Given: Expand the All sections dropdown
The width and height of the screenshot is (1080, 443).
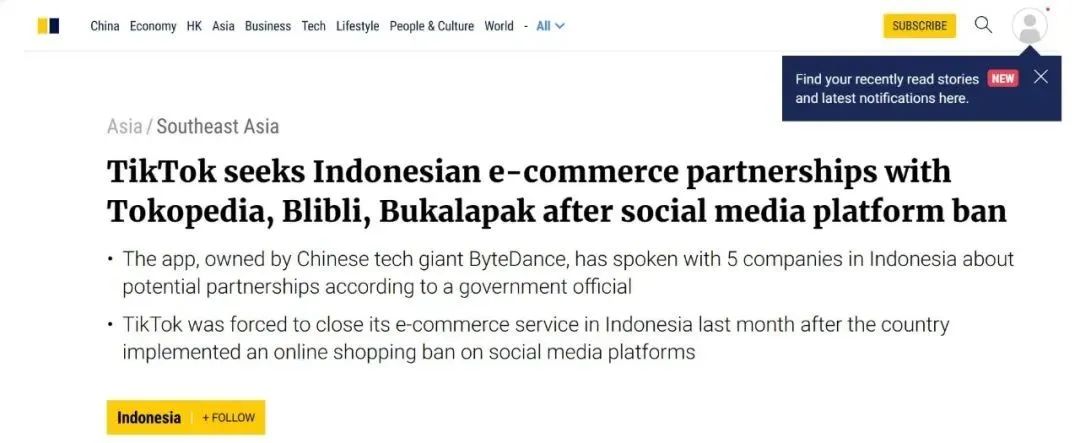Looking at the screenshot, I should (550, 26).
